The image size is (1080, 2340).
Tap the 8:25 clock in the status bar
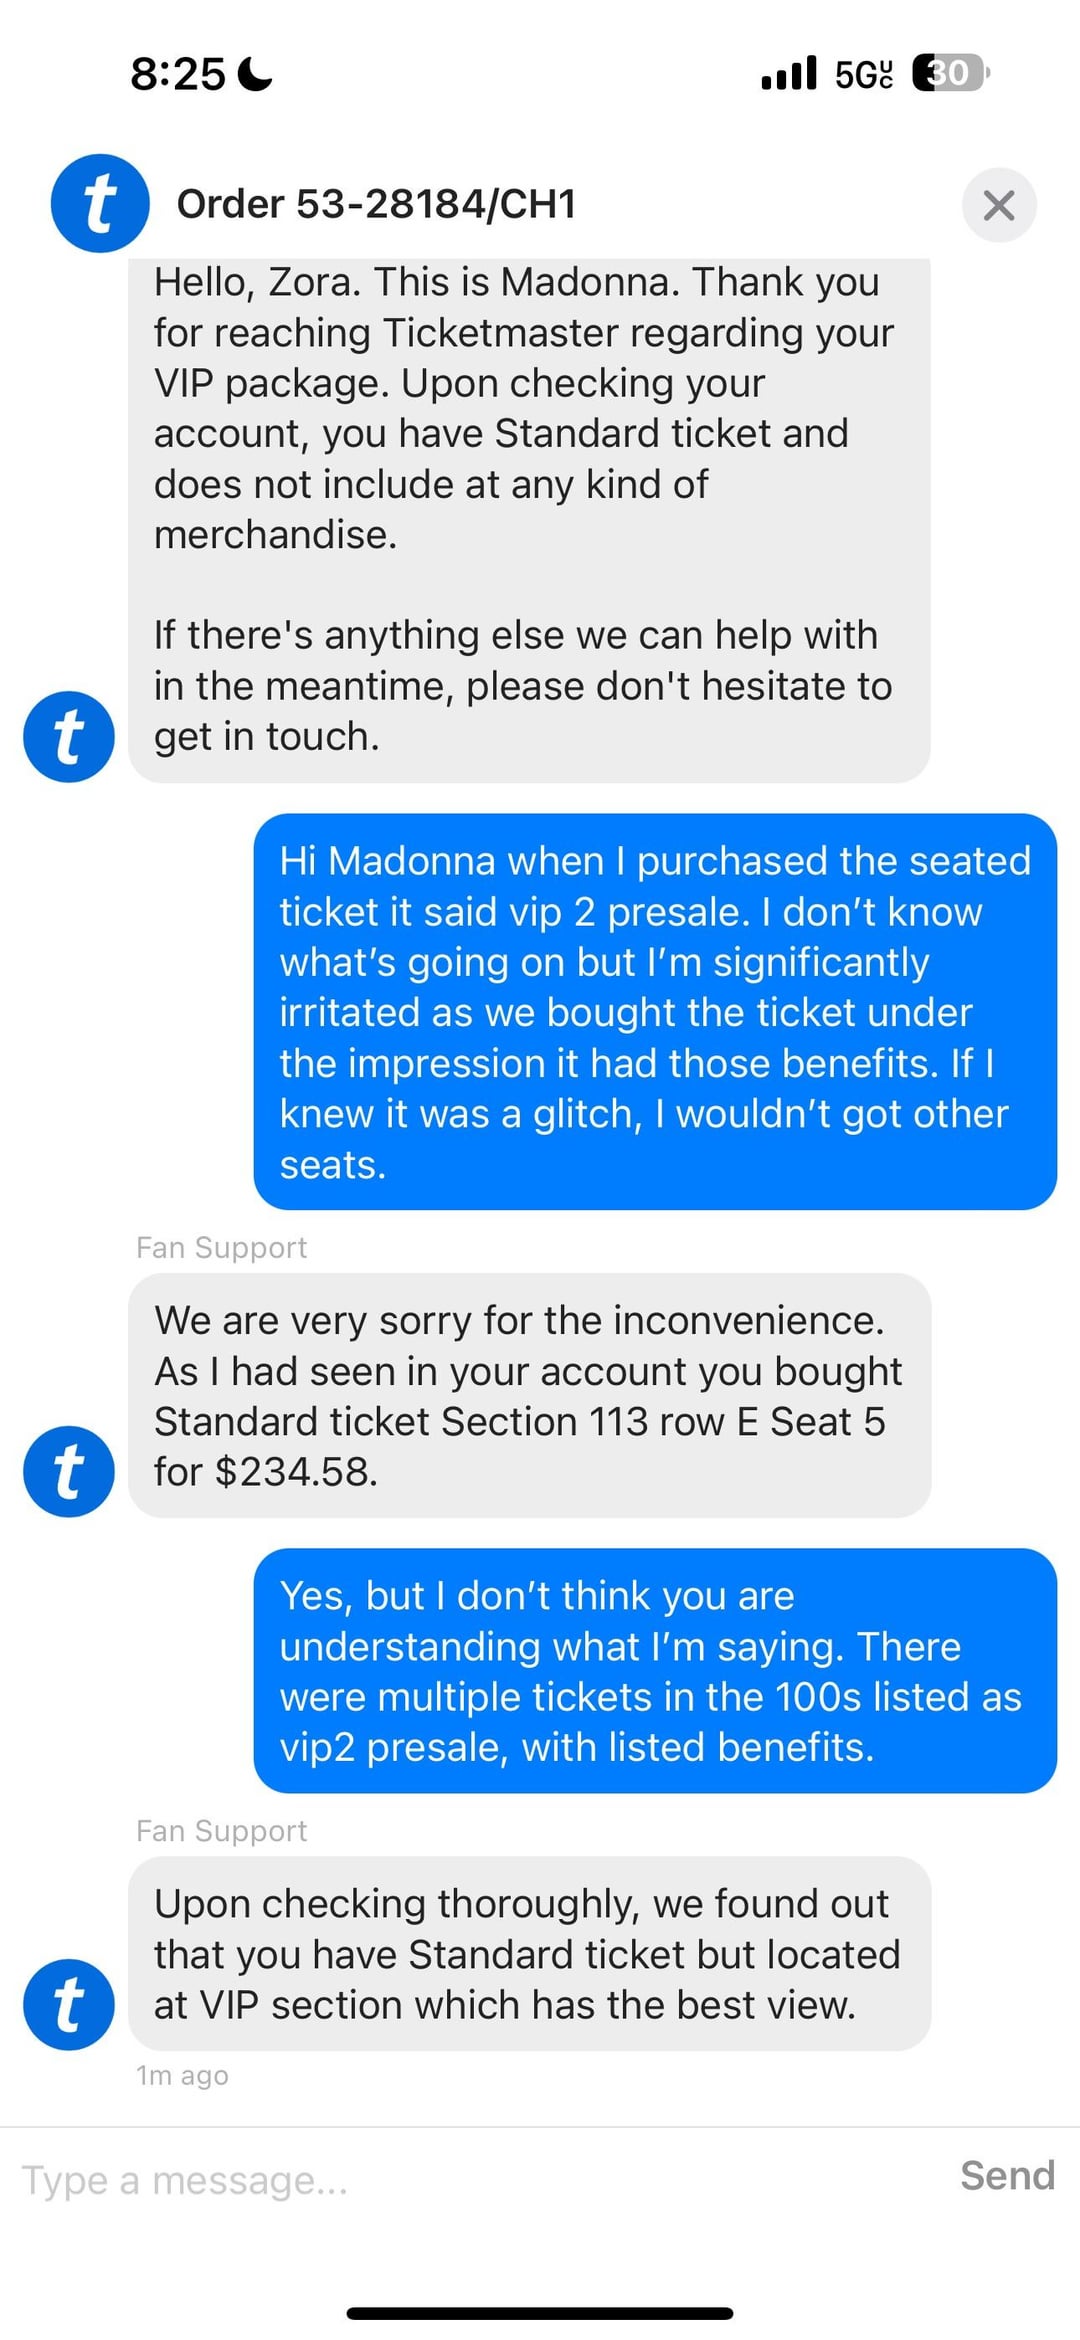(178, 74)
